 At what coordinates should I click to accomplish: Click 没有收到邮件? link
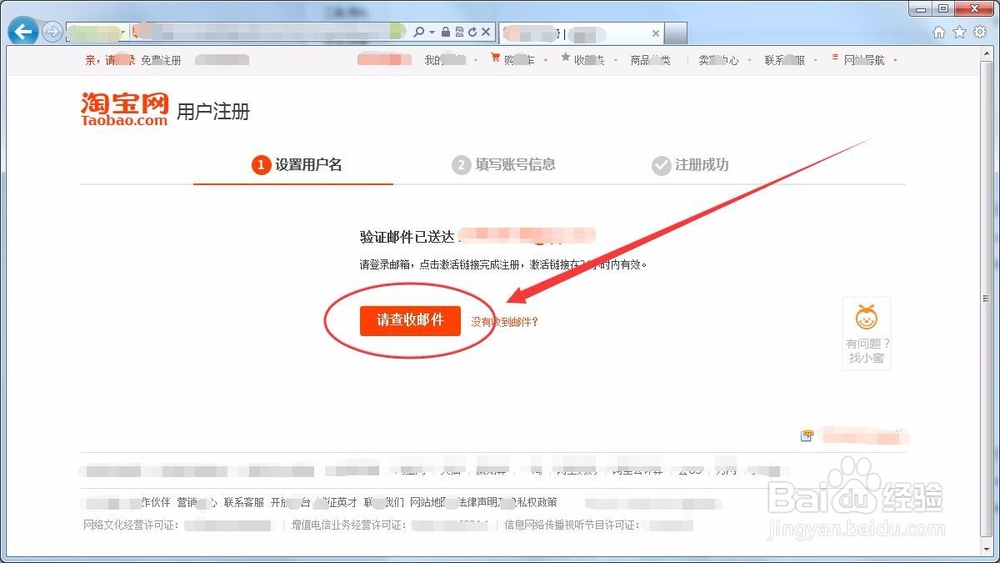504,322
